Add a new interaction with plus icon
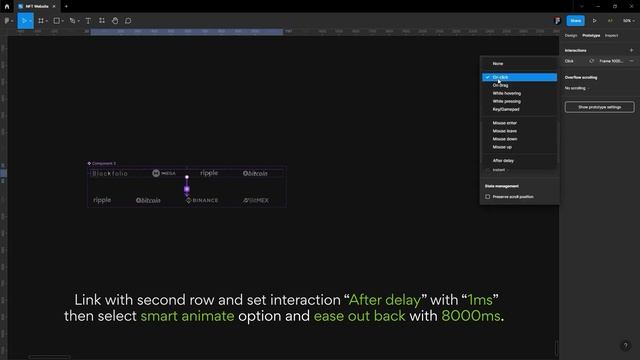The image size is (640, 360). [631, 50]
